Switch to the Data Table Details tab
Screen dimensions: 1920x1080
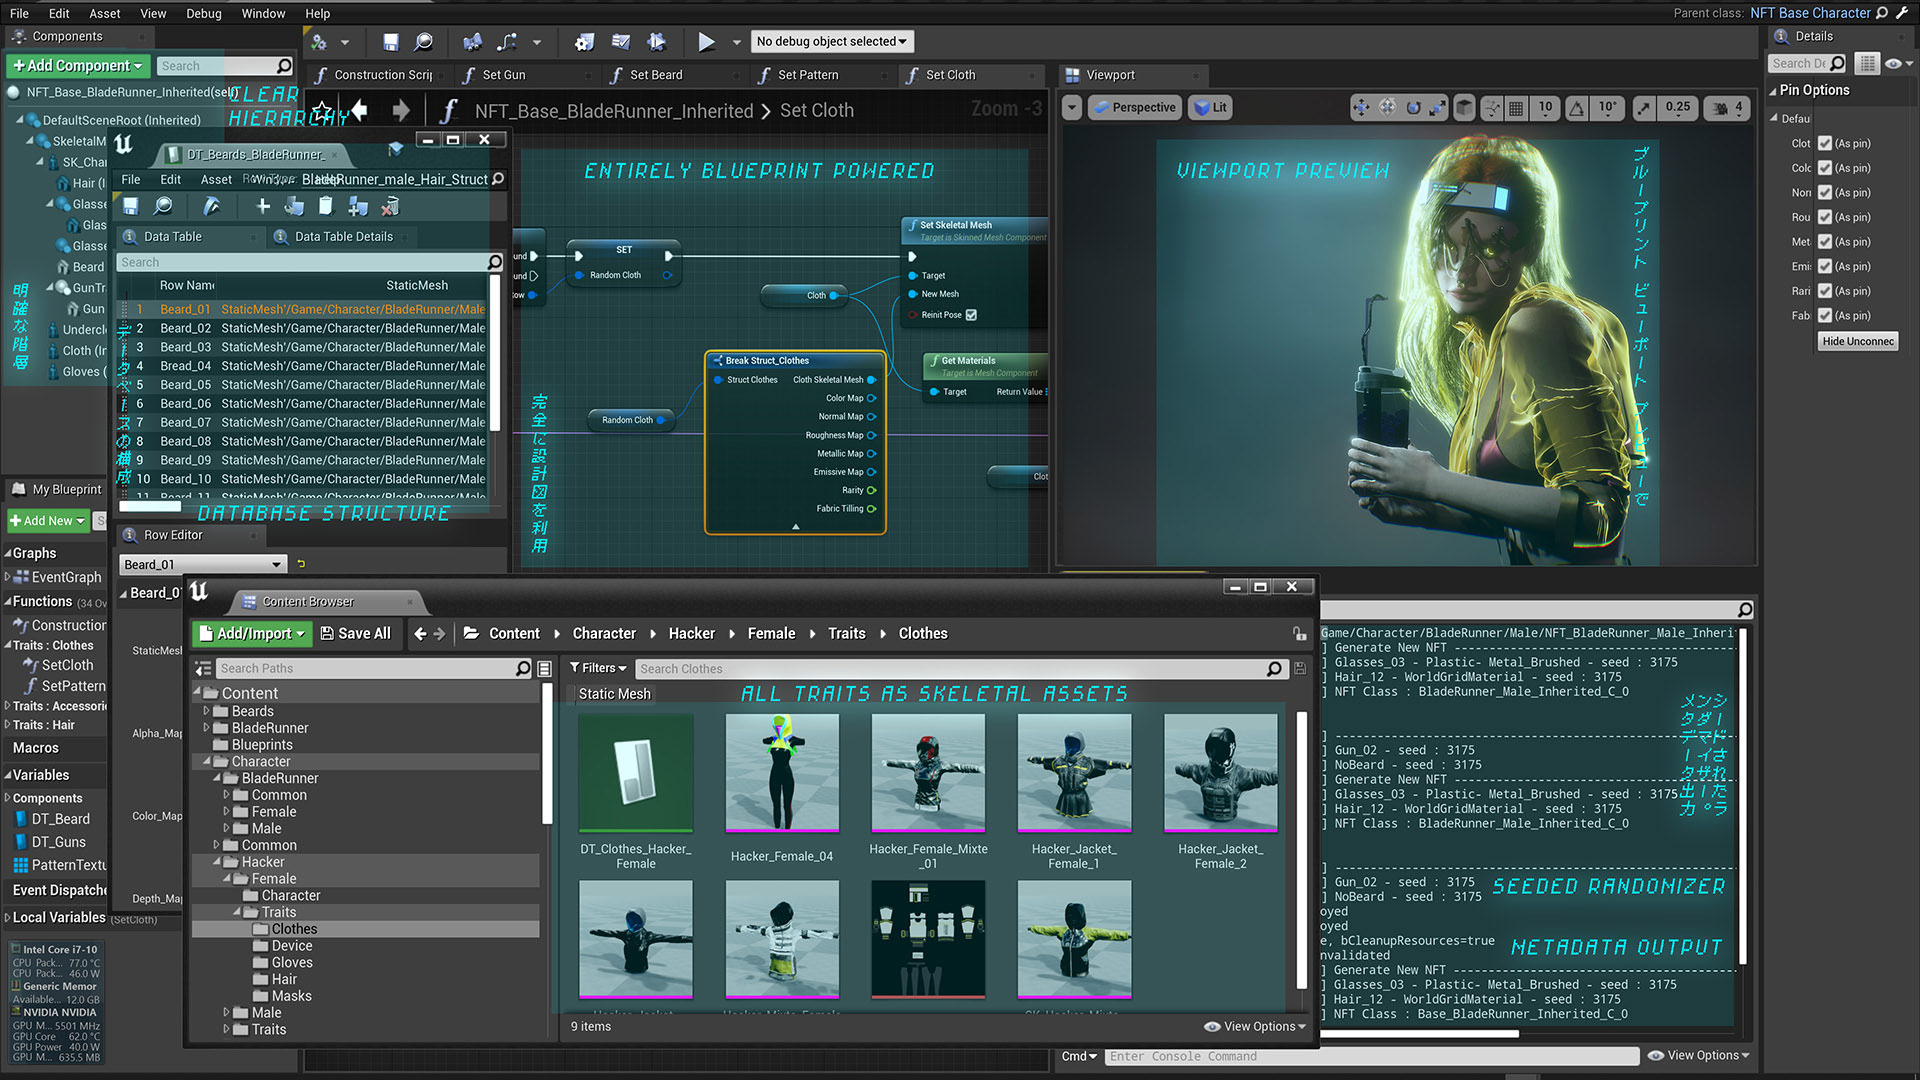pos(343,237)
